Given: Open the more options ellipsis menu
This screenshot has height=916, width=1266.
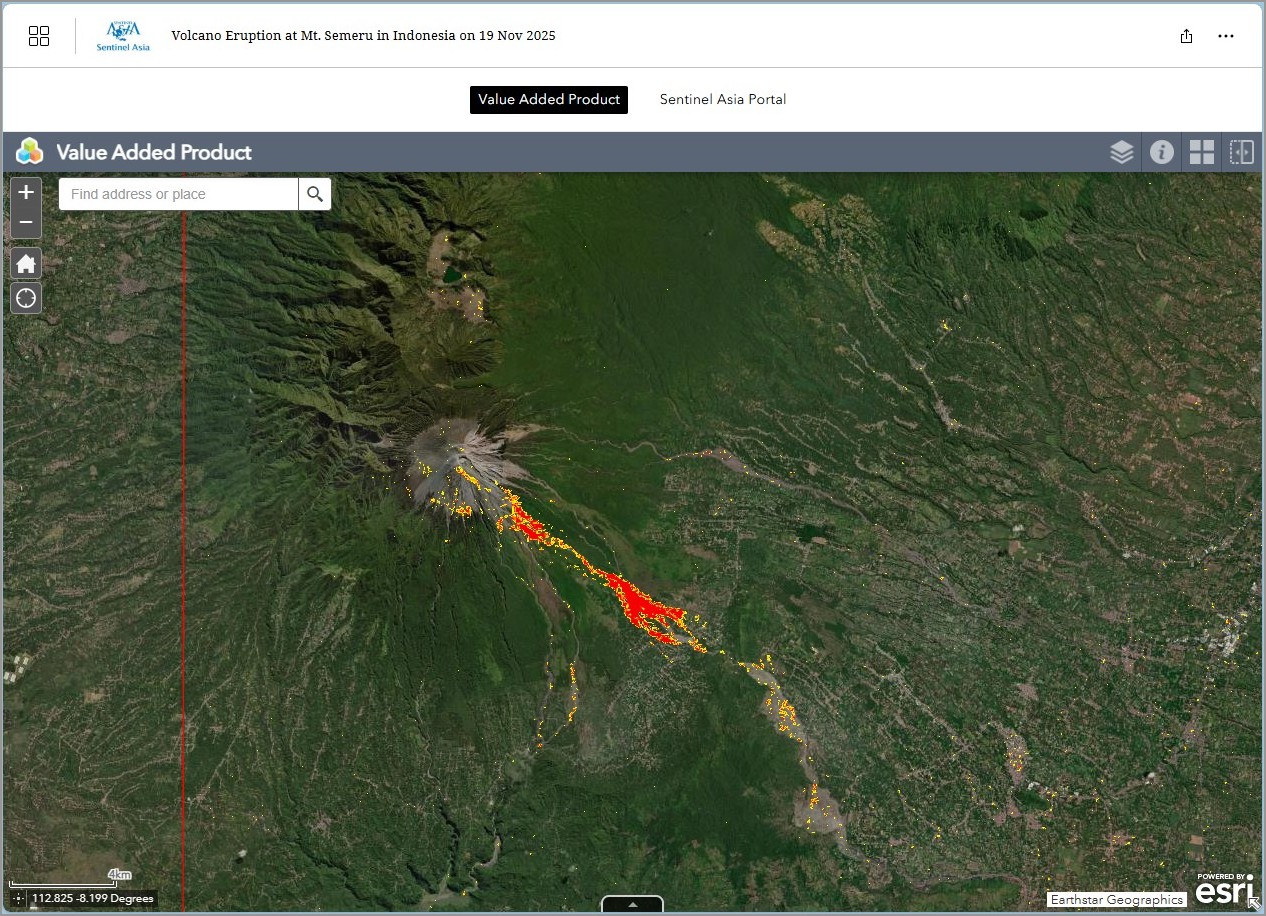Looking at the screenshot, I should [x=1226, y=36].
